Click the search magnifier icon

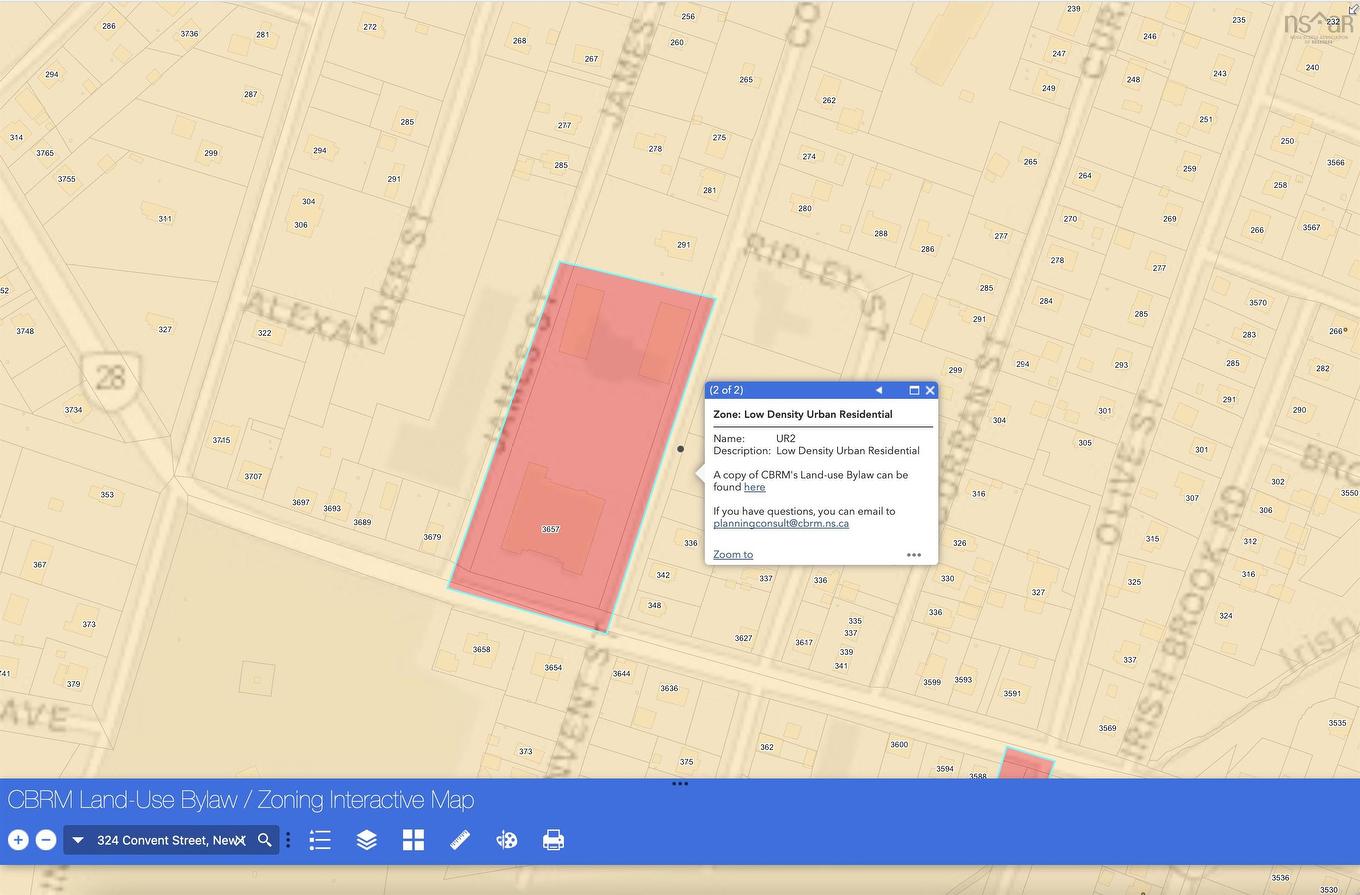[265, 840]
